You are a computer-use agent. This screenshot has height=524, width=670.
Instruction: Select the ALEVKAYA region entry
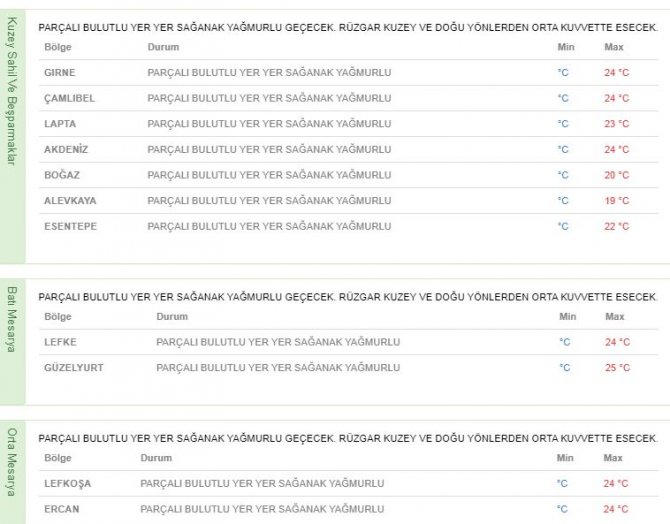click(68, 200)
